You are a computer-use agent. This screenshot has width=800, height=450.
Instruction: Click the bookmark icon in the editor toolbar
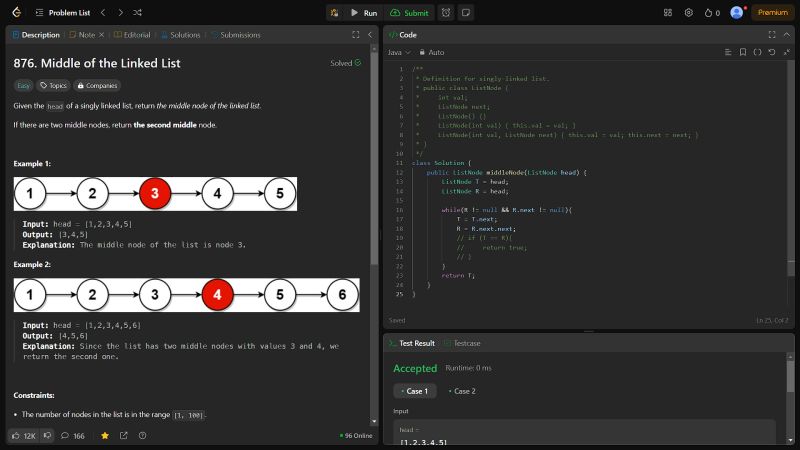pos(743,52)
